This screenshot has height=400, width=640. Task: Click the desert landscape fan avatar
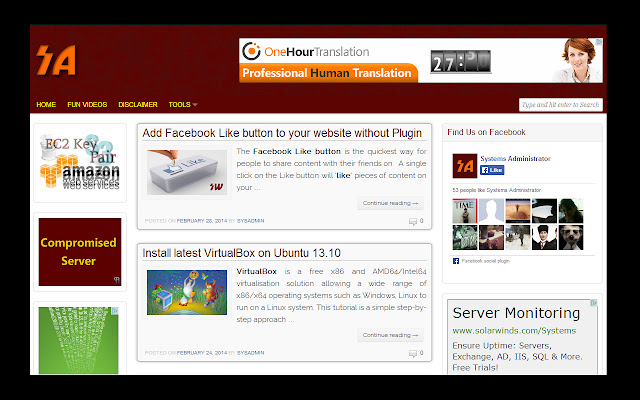(518, 211)
